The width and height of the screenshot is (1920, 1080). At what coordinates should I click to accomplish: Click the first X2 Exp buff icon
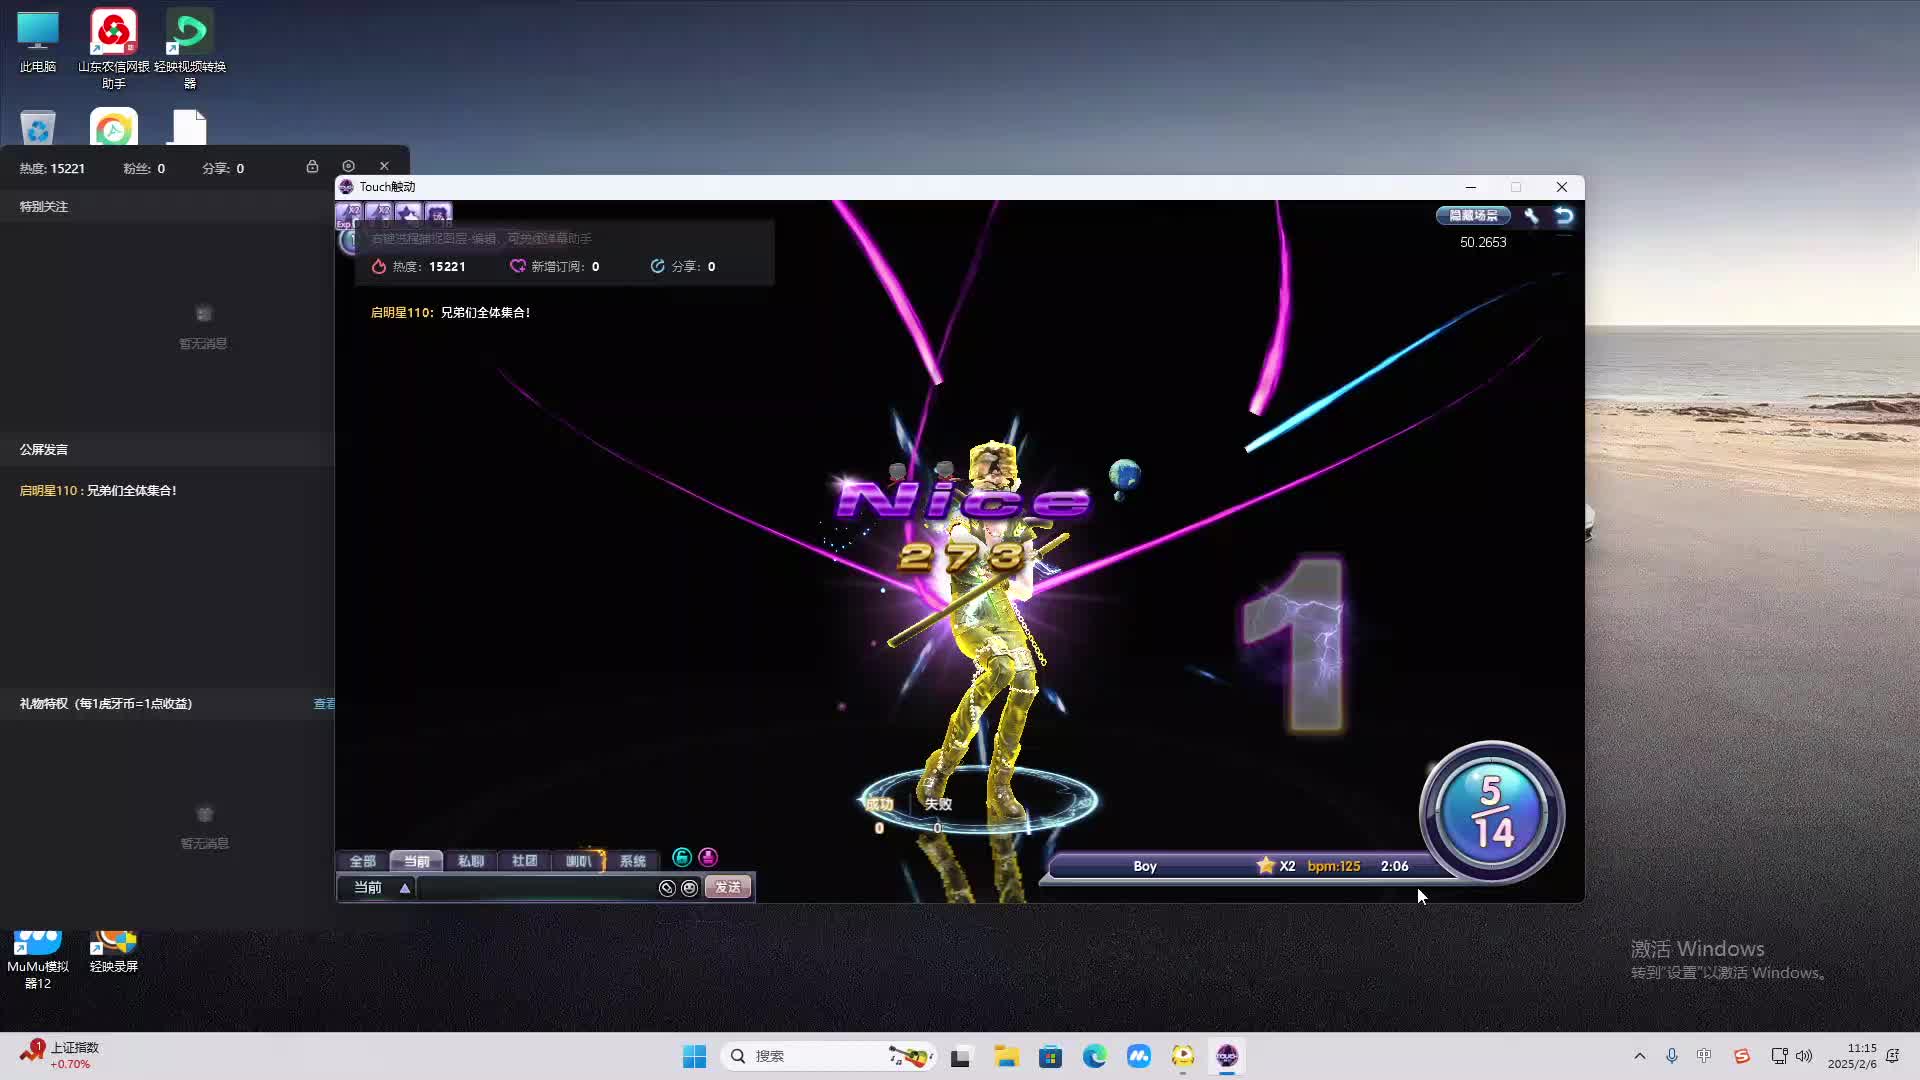349,213
